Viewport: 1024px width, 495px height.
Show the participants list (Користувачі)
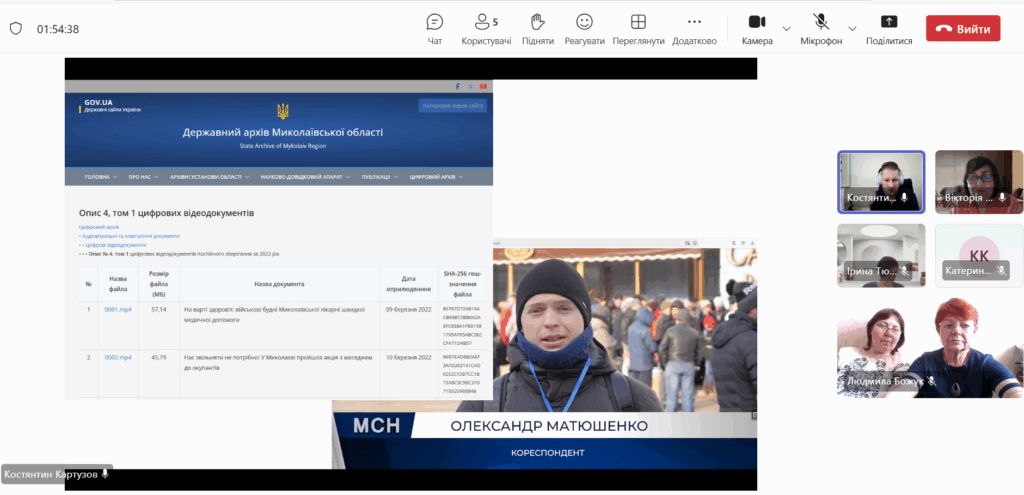[x=486, y=29]
